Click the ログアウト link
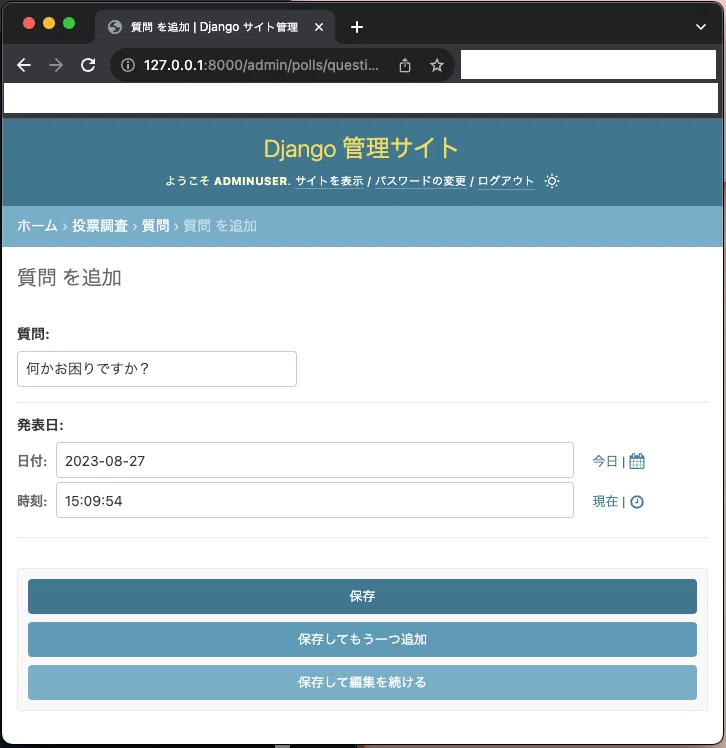 pos(506,181)
